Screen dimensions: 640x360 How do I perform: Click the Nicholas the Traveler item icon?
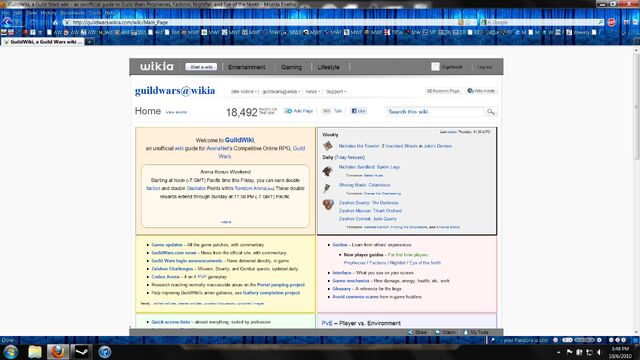click(328, 146)
